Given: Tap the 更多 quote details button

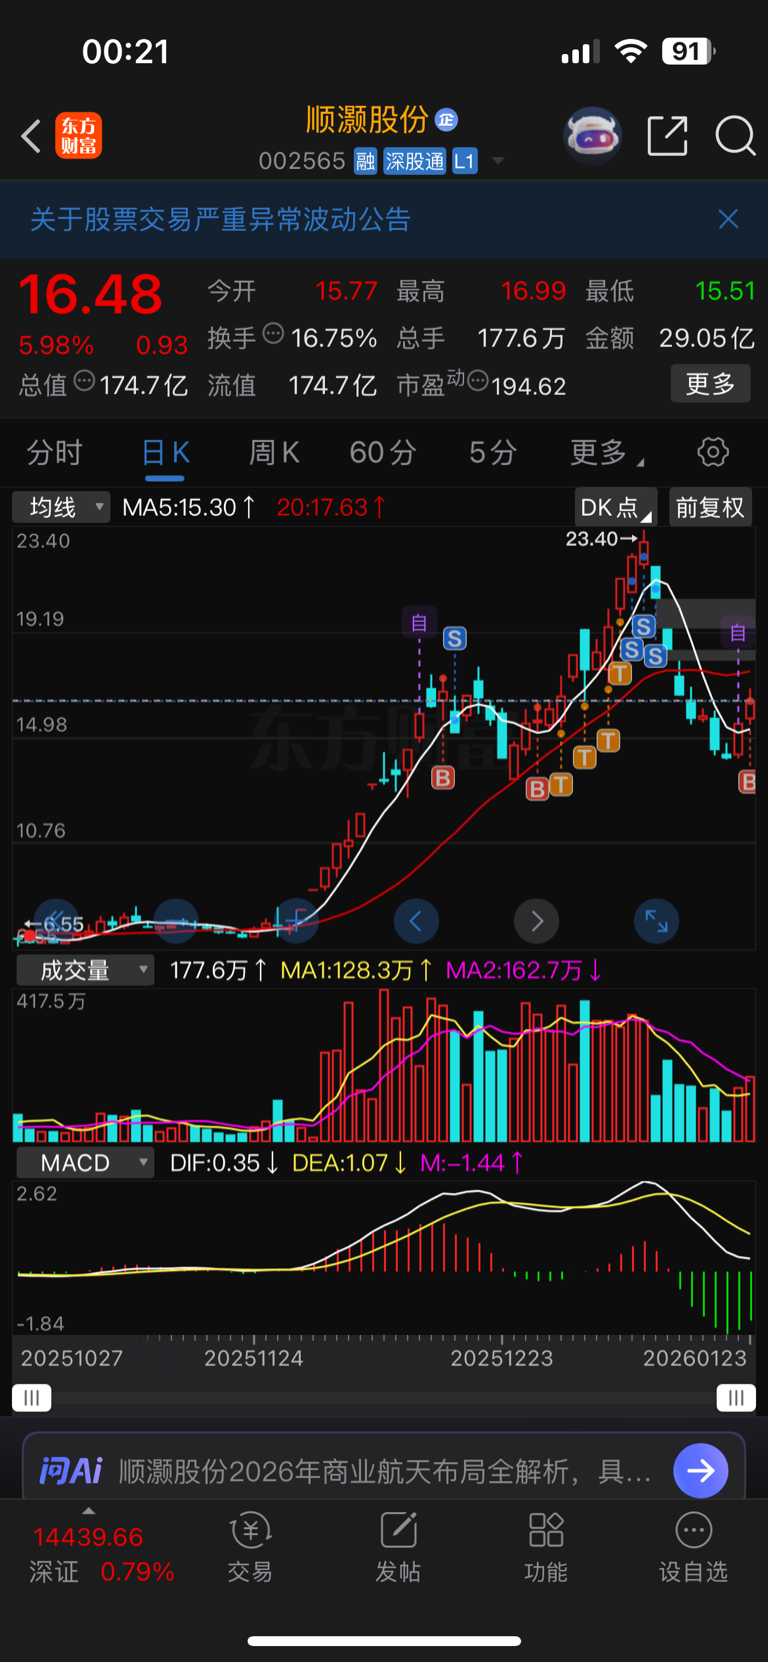Looking at the screenshot, I should [710, 384].
